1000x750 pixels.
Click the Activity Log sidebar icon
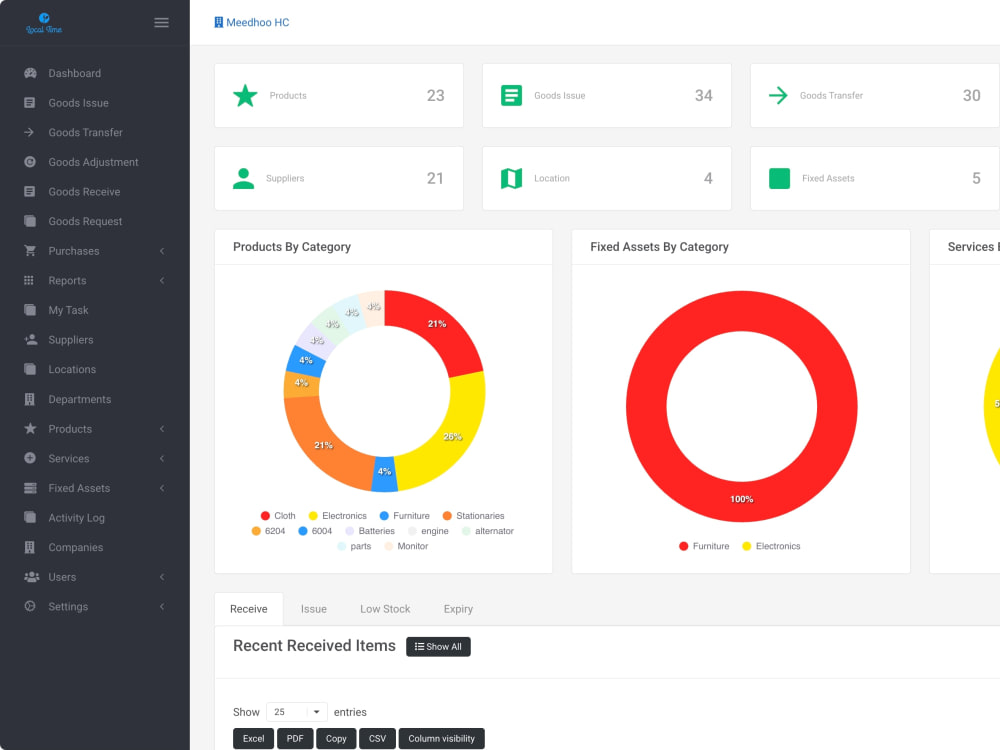coord(30,517)
